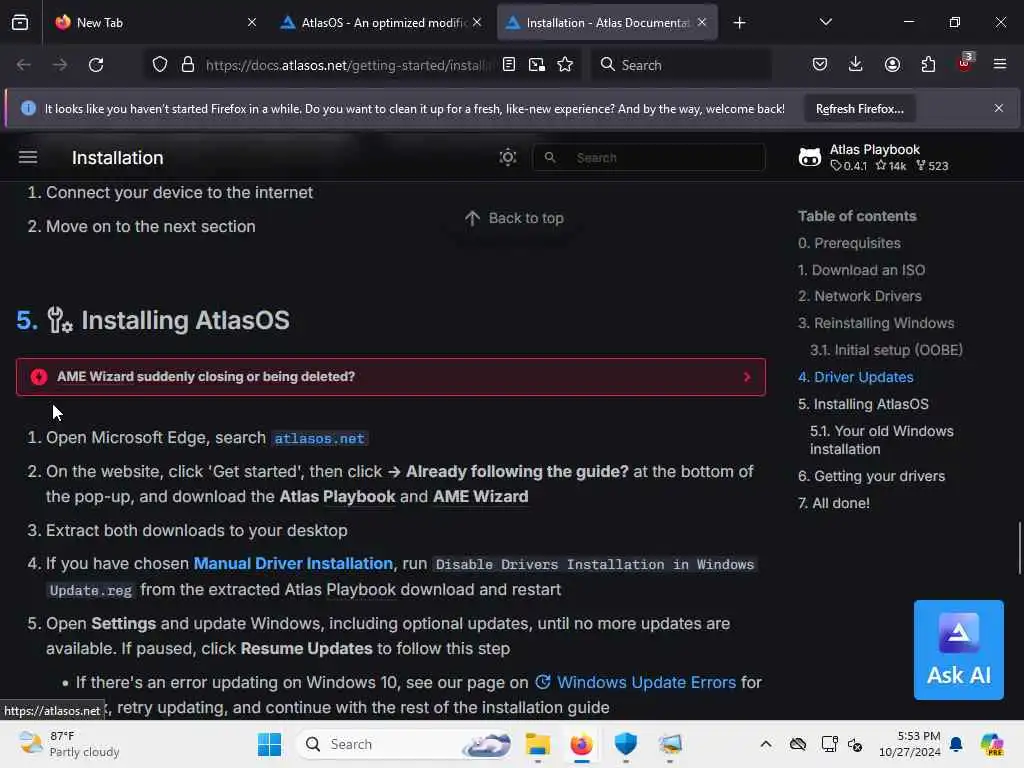1024x768 pixels.
Task: Click the Firefox toolbar Search box
Action: coord(681,65)
